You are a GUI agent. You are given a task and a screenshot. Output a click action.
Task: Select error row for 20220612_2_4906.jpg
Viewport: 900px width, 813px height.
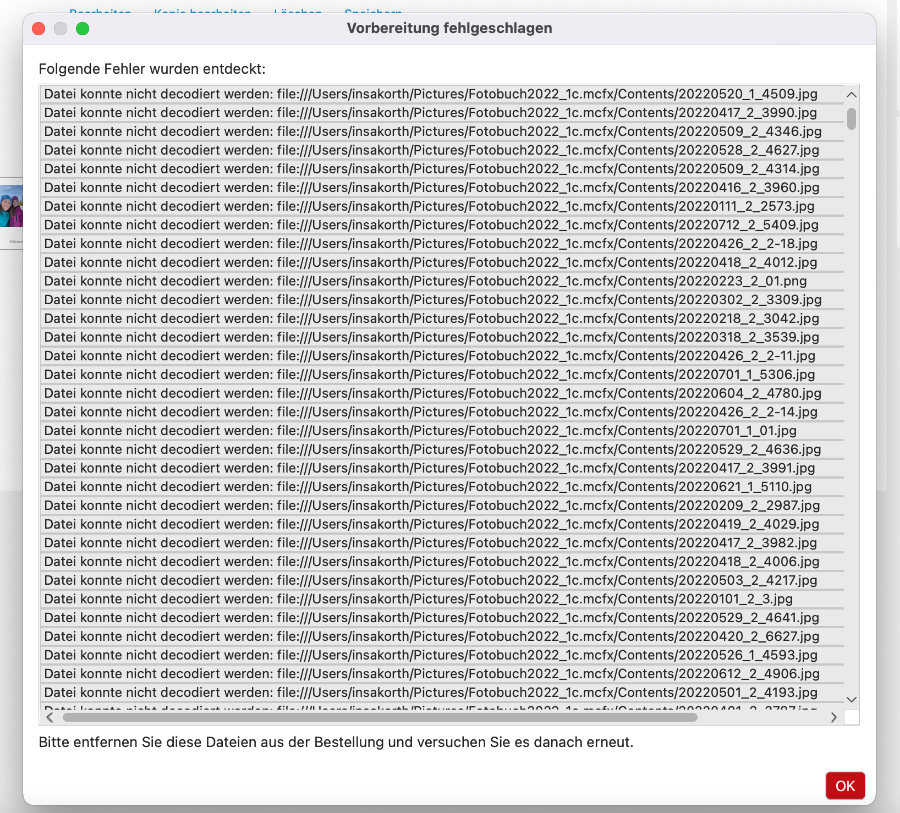(442, 674)
